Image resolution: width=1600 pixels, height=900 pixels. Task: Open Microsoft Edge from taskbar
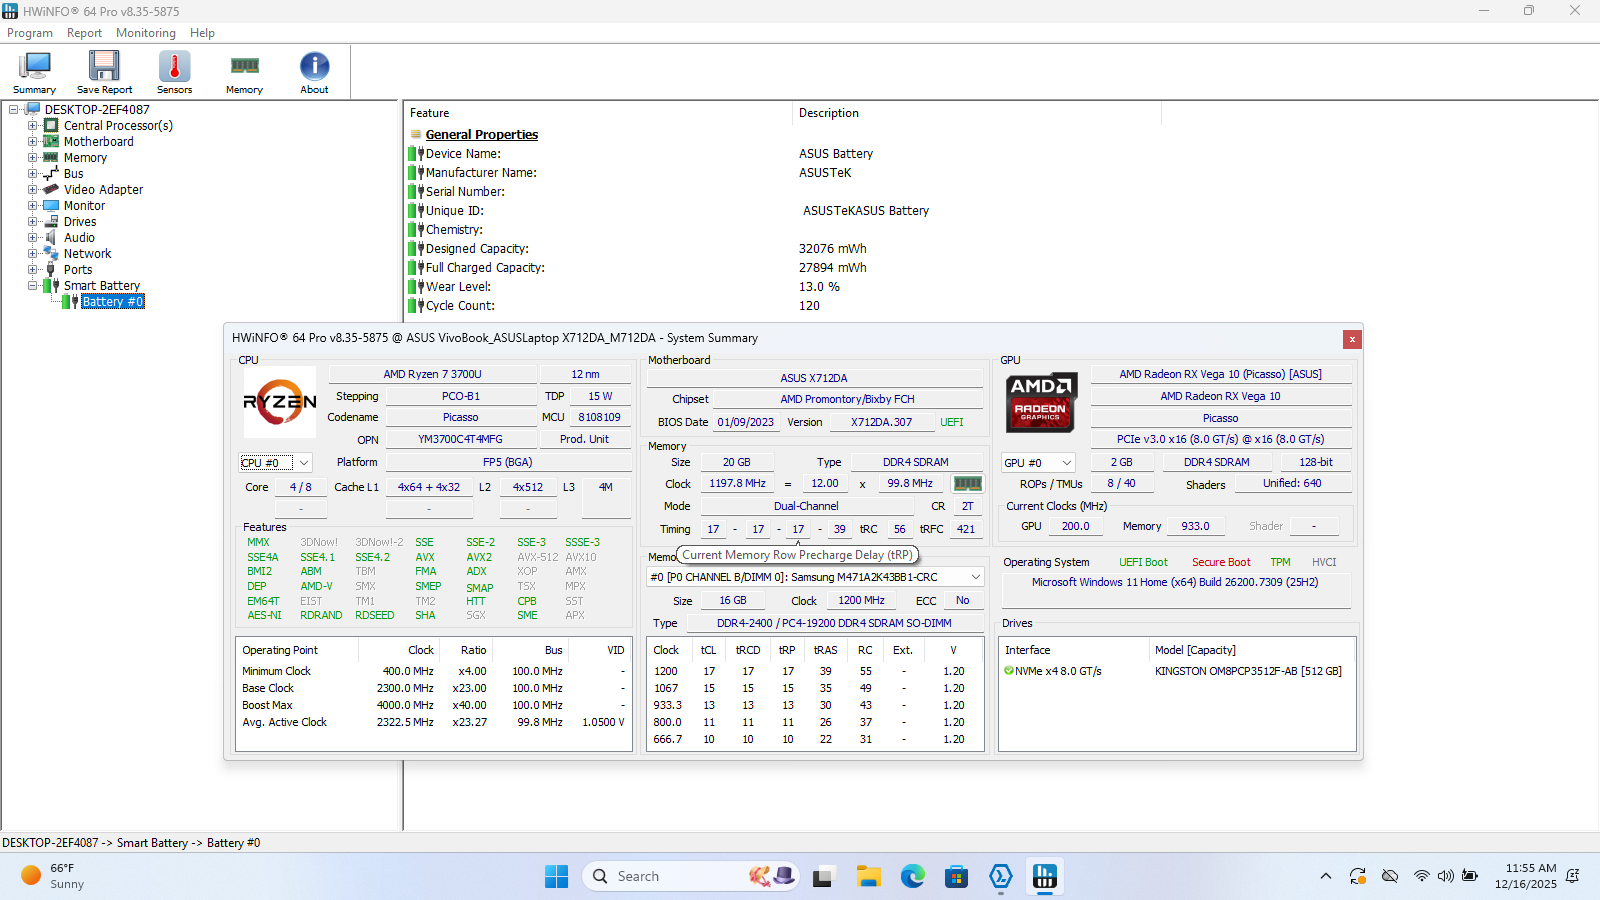[912, 877]
